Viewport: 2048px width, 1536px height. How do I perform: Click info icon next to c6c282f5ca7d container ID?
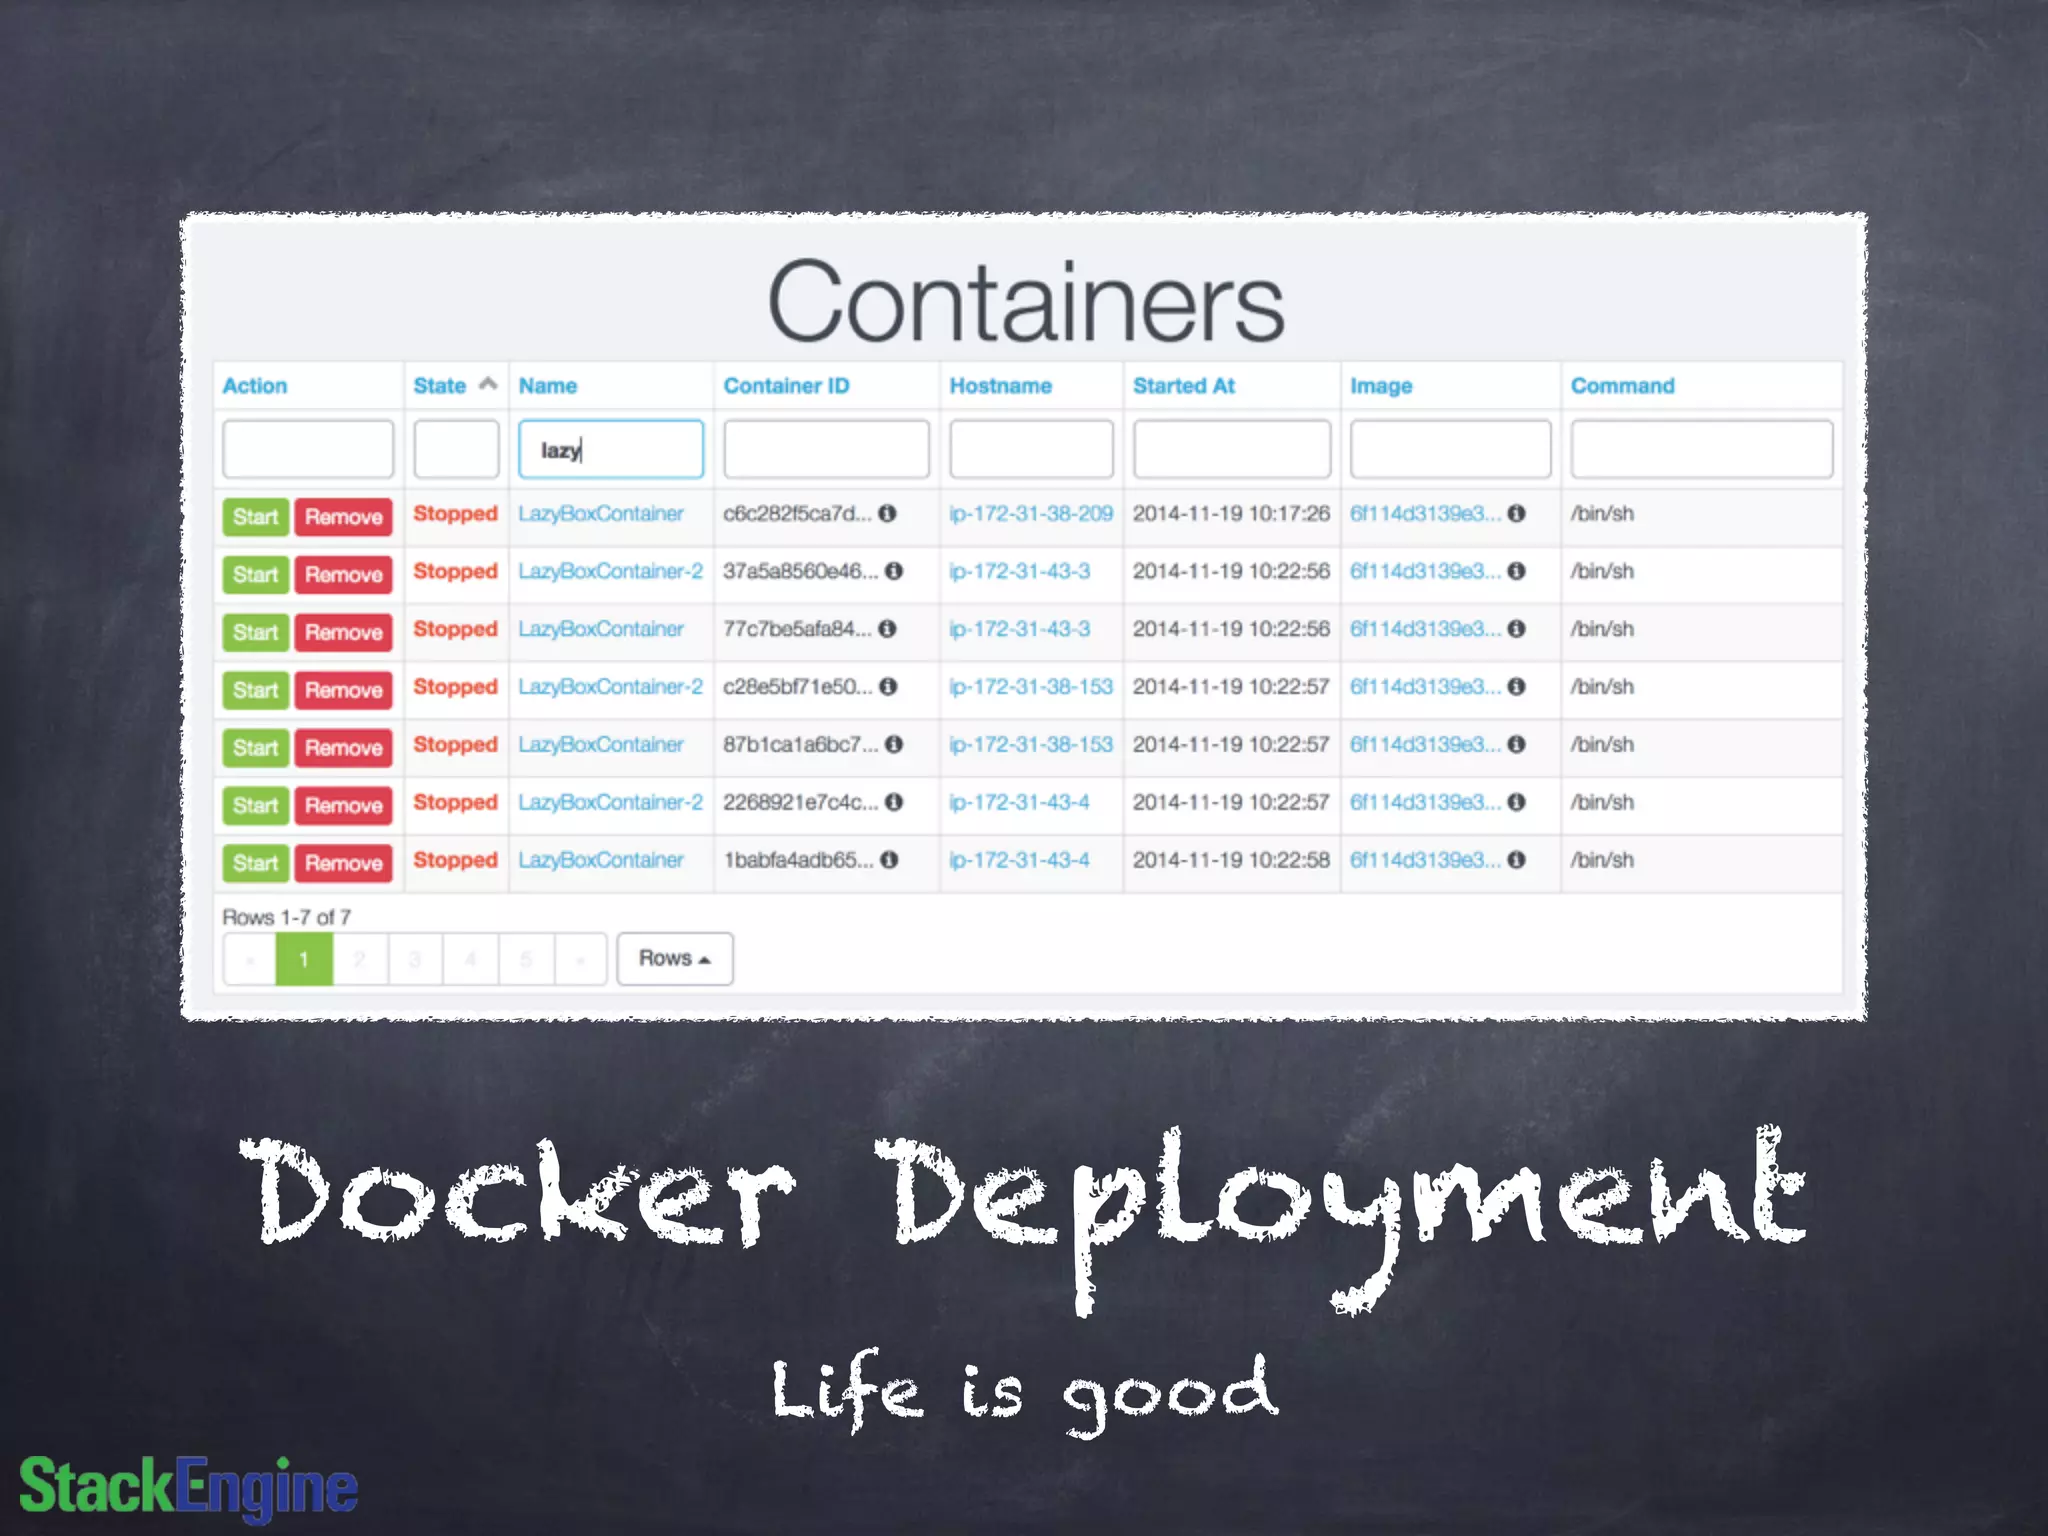point(887,514)
